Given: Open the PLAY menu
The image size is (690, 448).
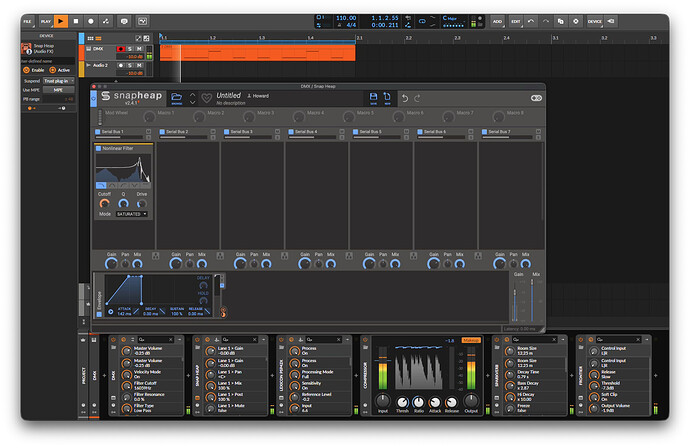Looking at the screenshot, I should [46, 21].
